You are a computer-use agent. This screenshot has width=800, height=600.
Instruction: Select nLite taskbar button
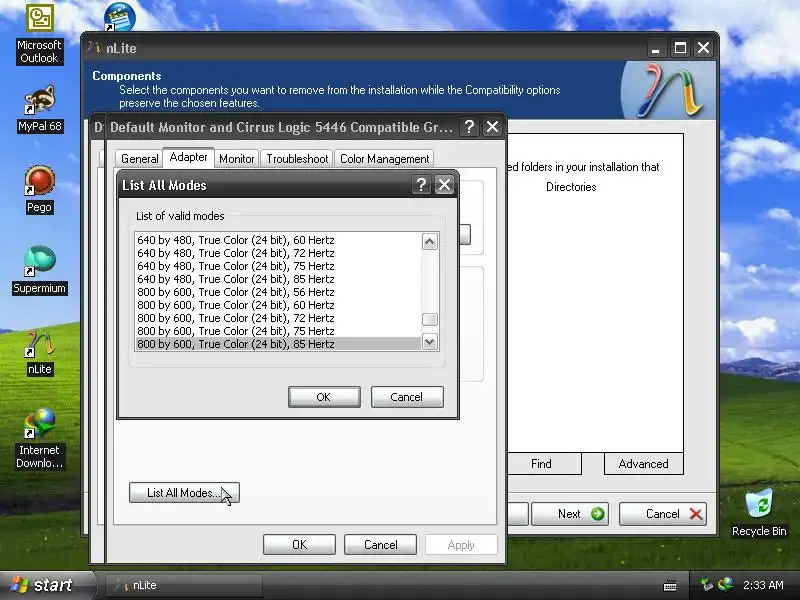184,585
